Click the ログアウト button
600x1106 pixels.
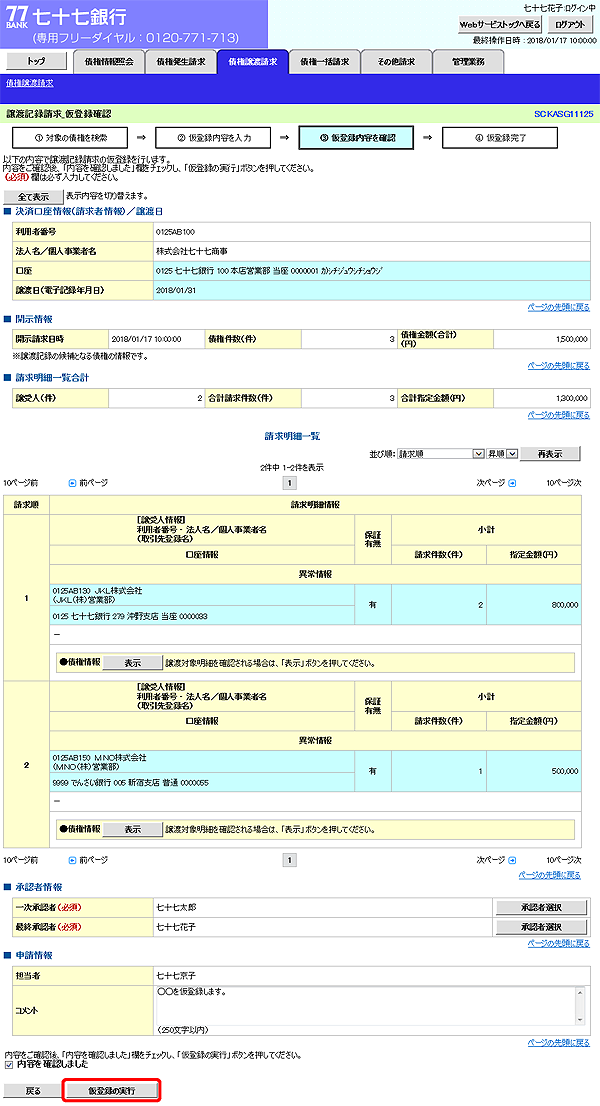[572, 25]
